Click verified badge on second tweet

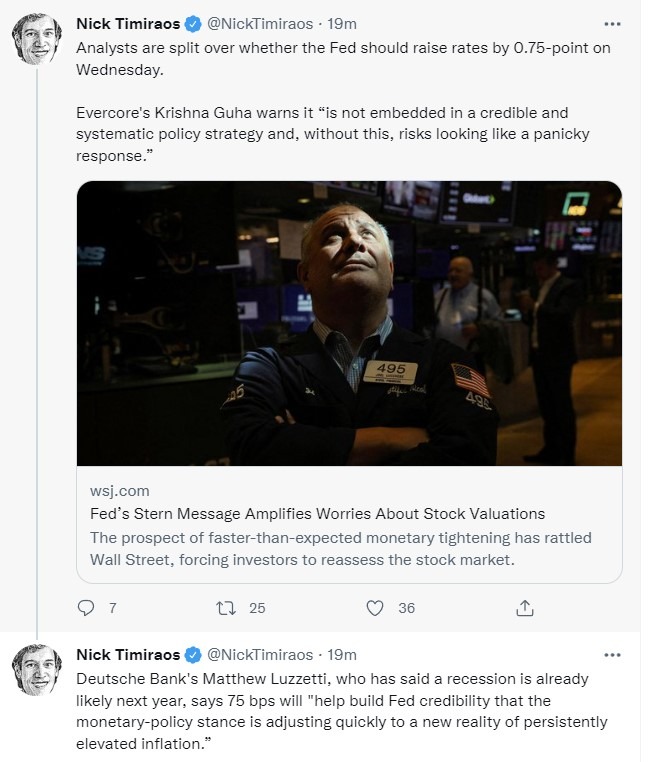click(194, 655)
